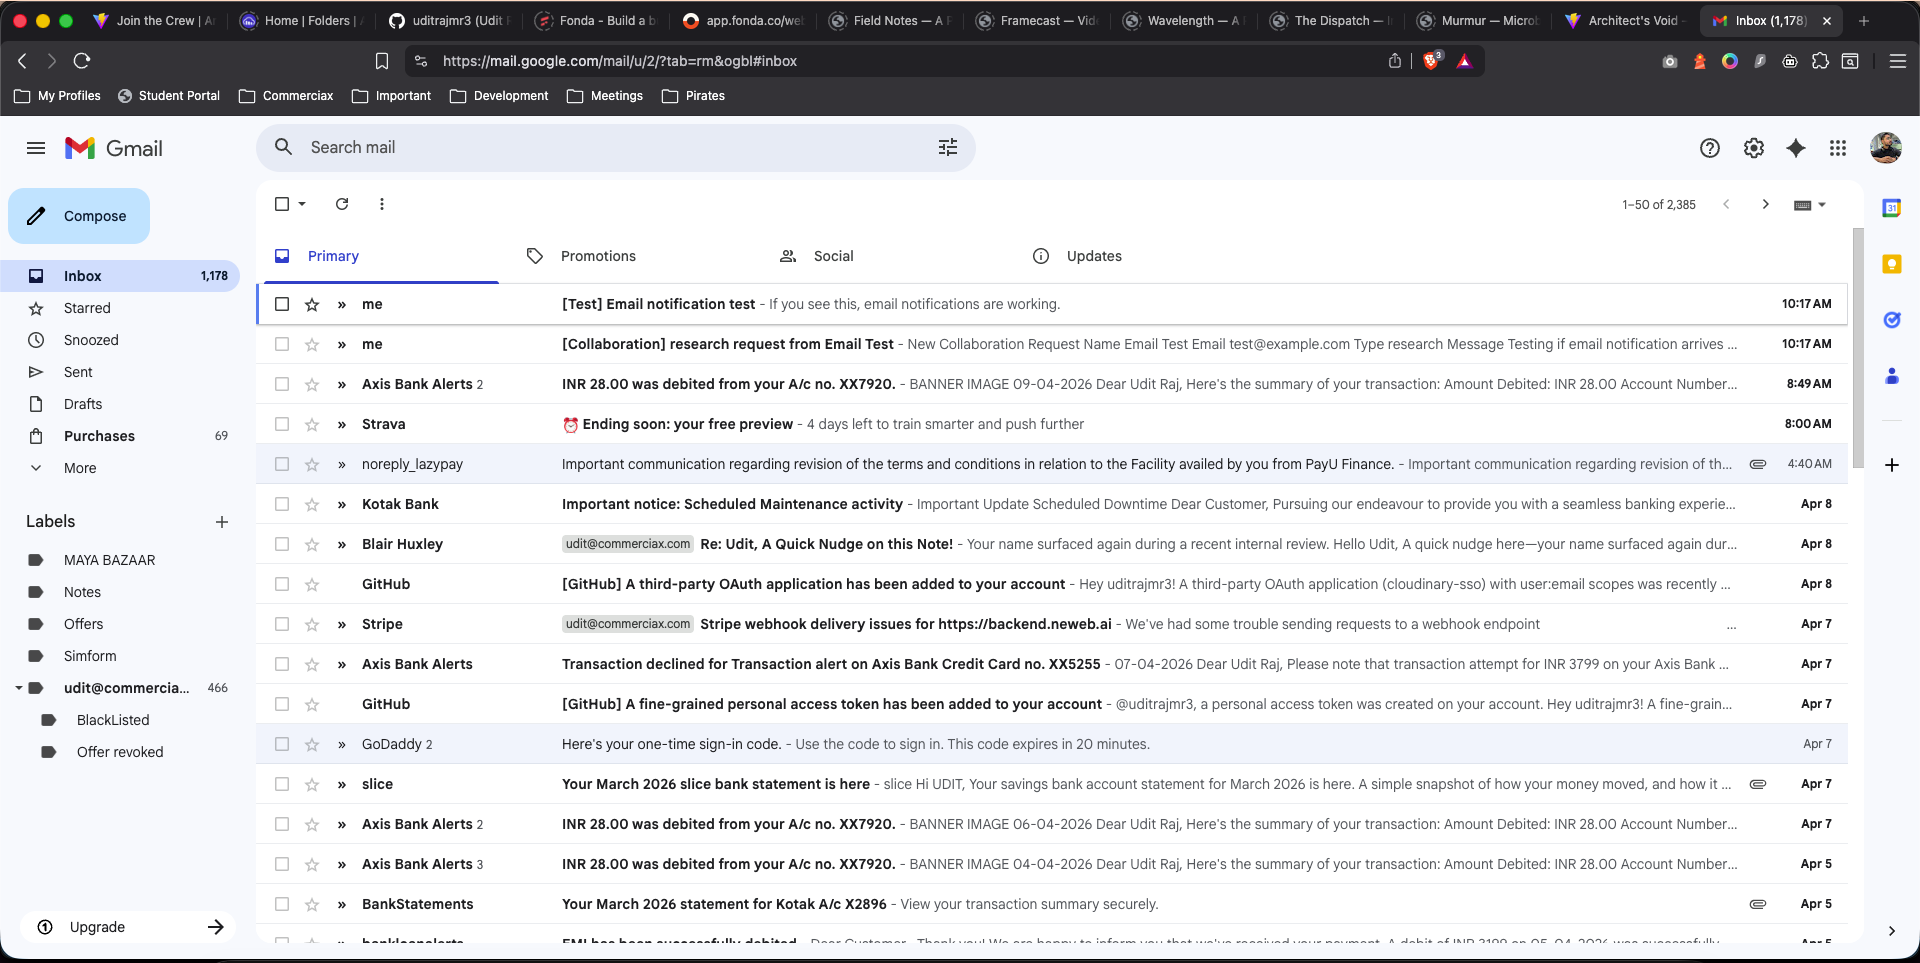Image resolution: width=1920 pixels, height=963 pixels.
Task: Expand the More sidebar section
Action: tap(80, 468)
